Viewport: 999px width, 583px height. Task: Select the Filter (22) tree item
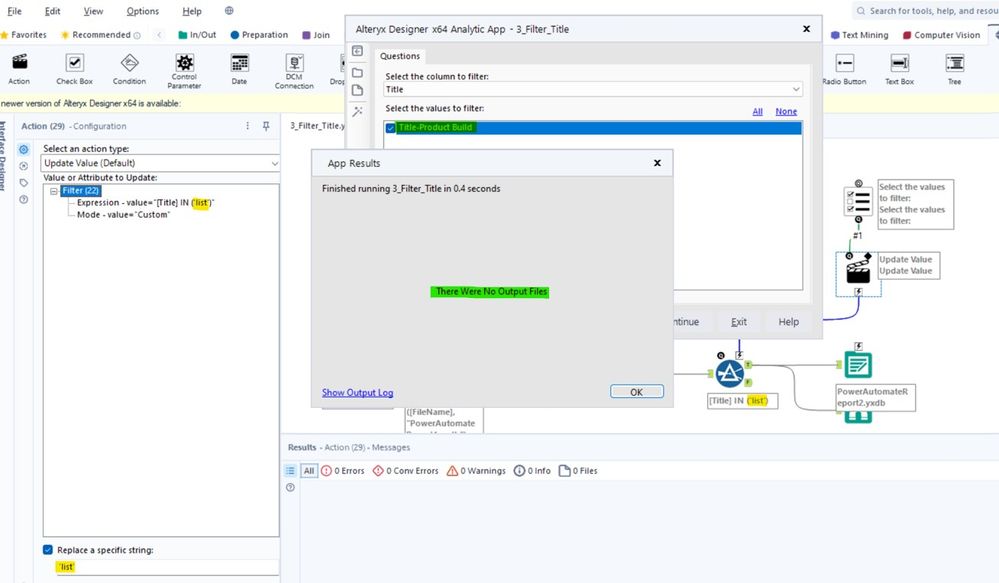tap(80, 191)
